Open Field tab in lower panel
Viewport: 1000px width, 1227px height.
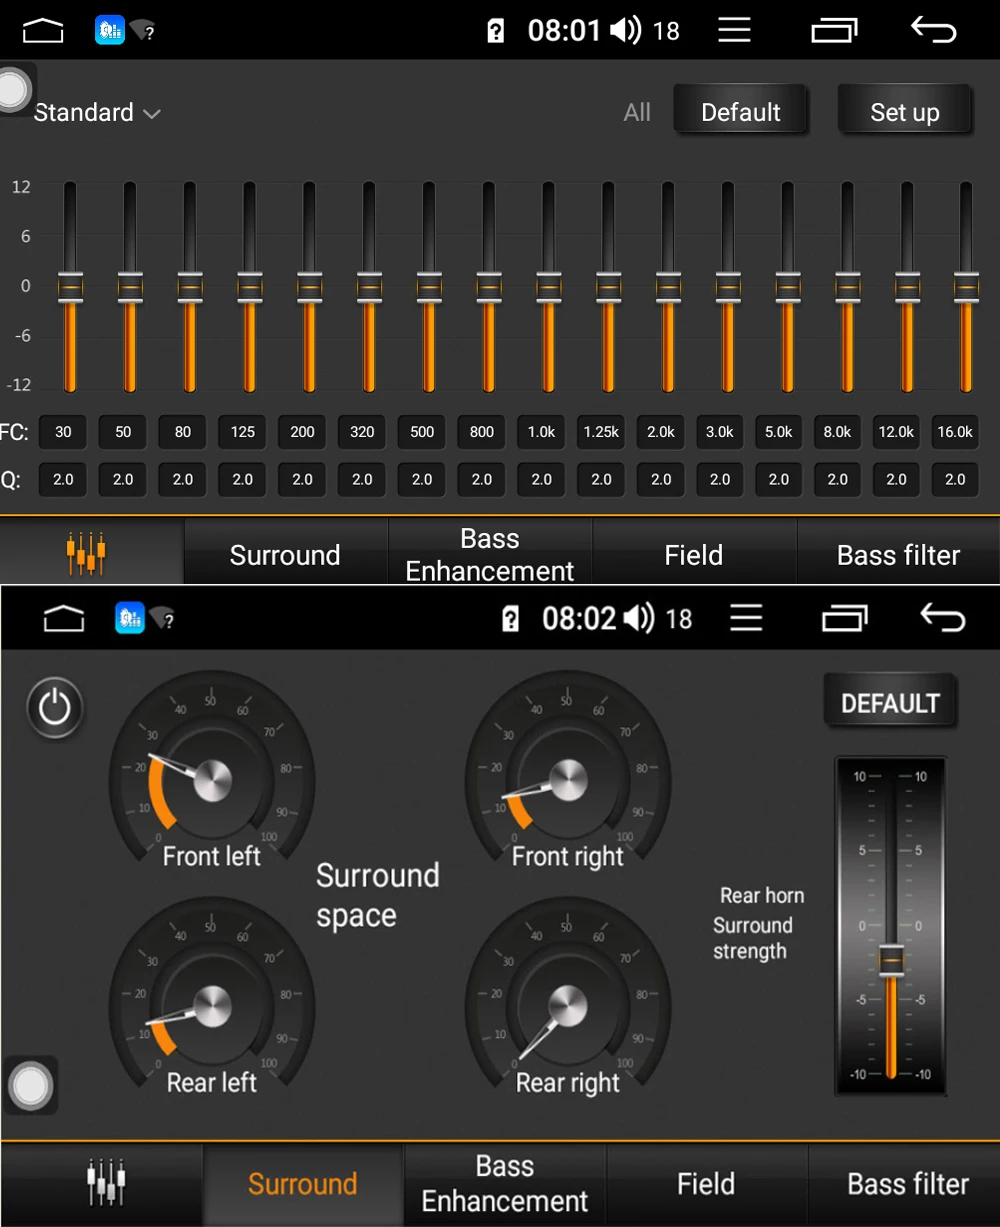pyautogui.click(x=706, y=1184)
